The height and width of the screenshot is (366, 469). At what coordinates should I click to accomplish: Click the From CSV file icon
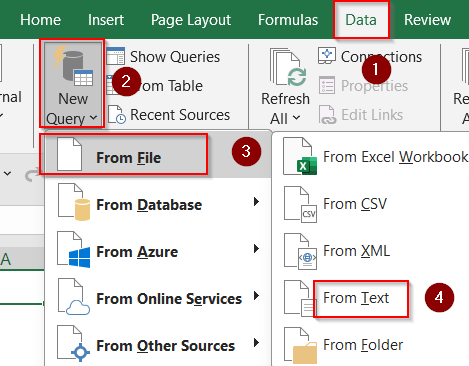(300, 204)
